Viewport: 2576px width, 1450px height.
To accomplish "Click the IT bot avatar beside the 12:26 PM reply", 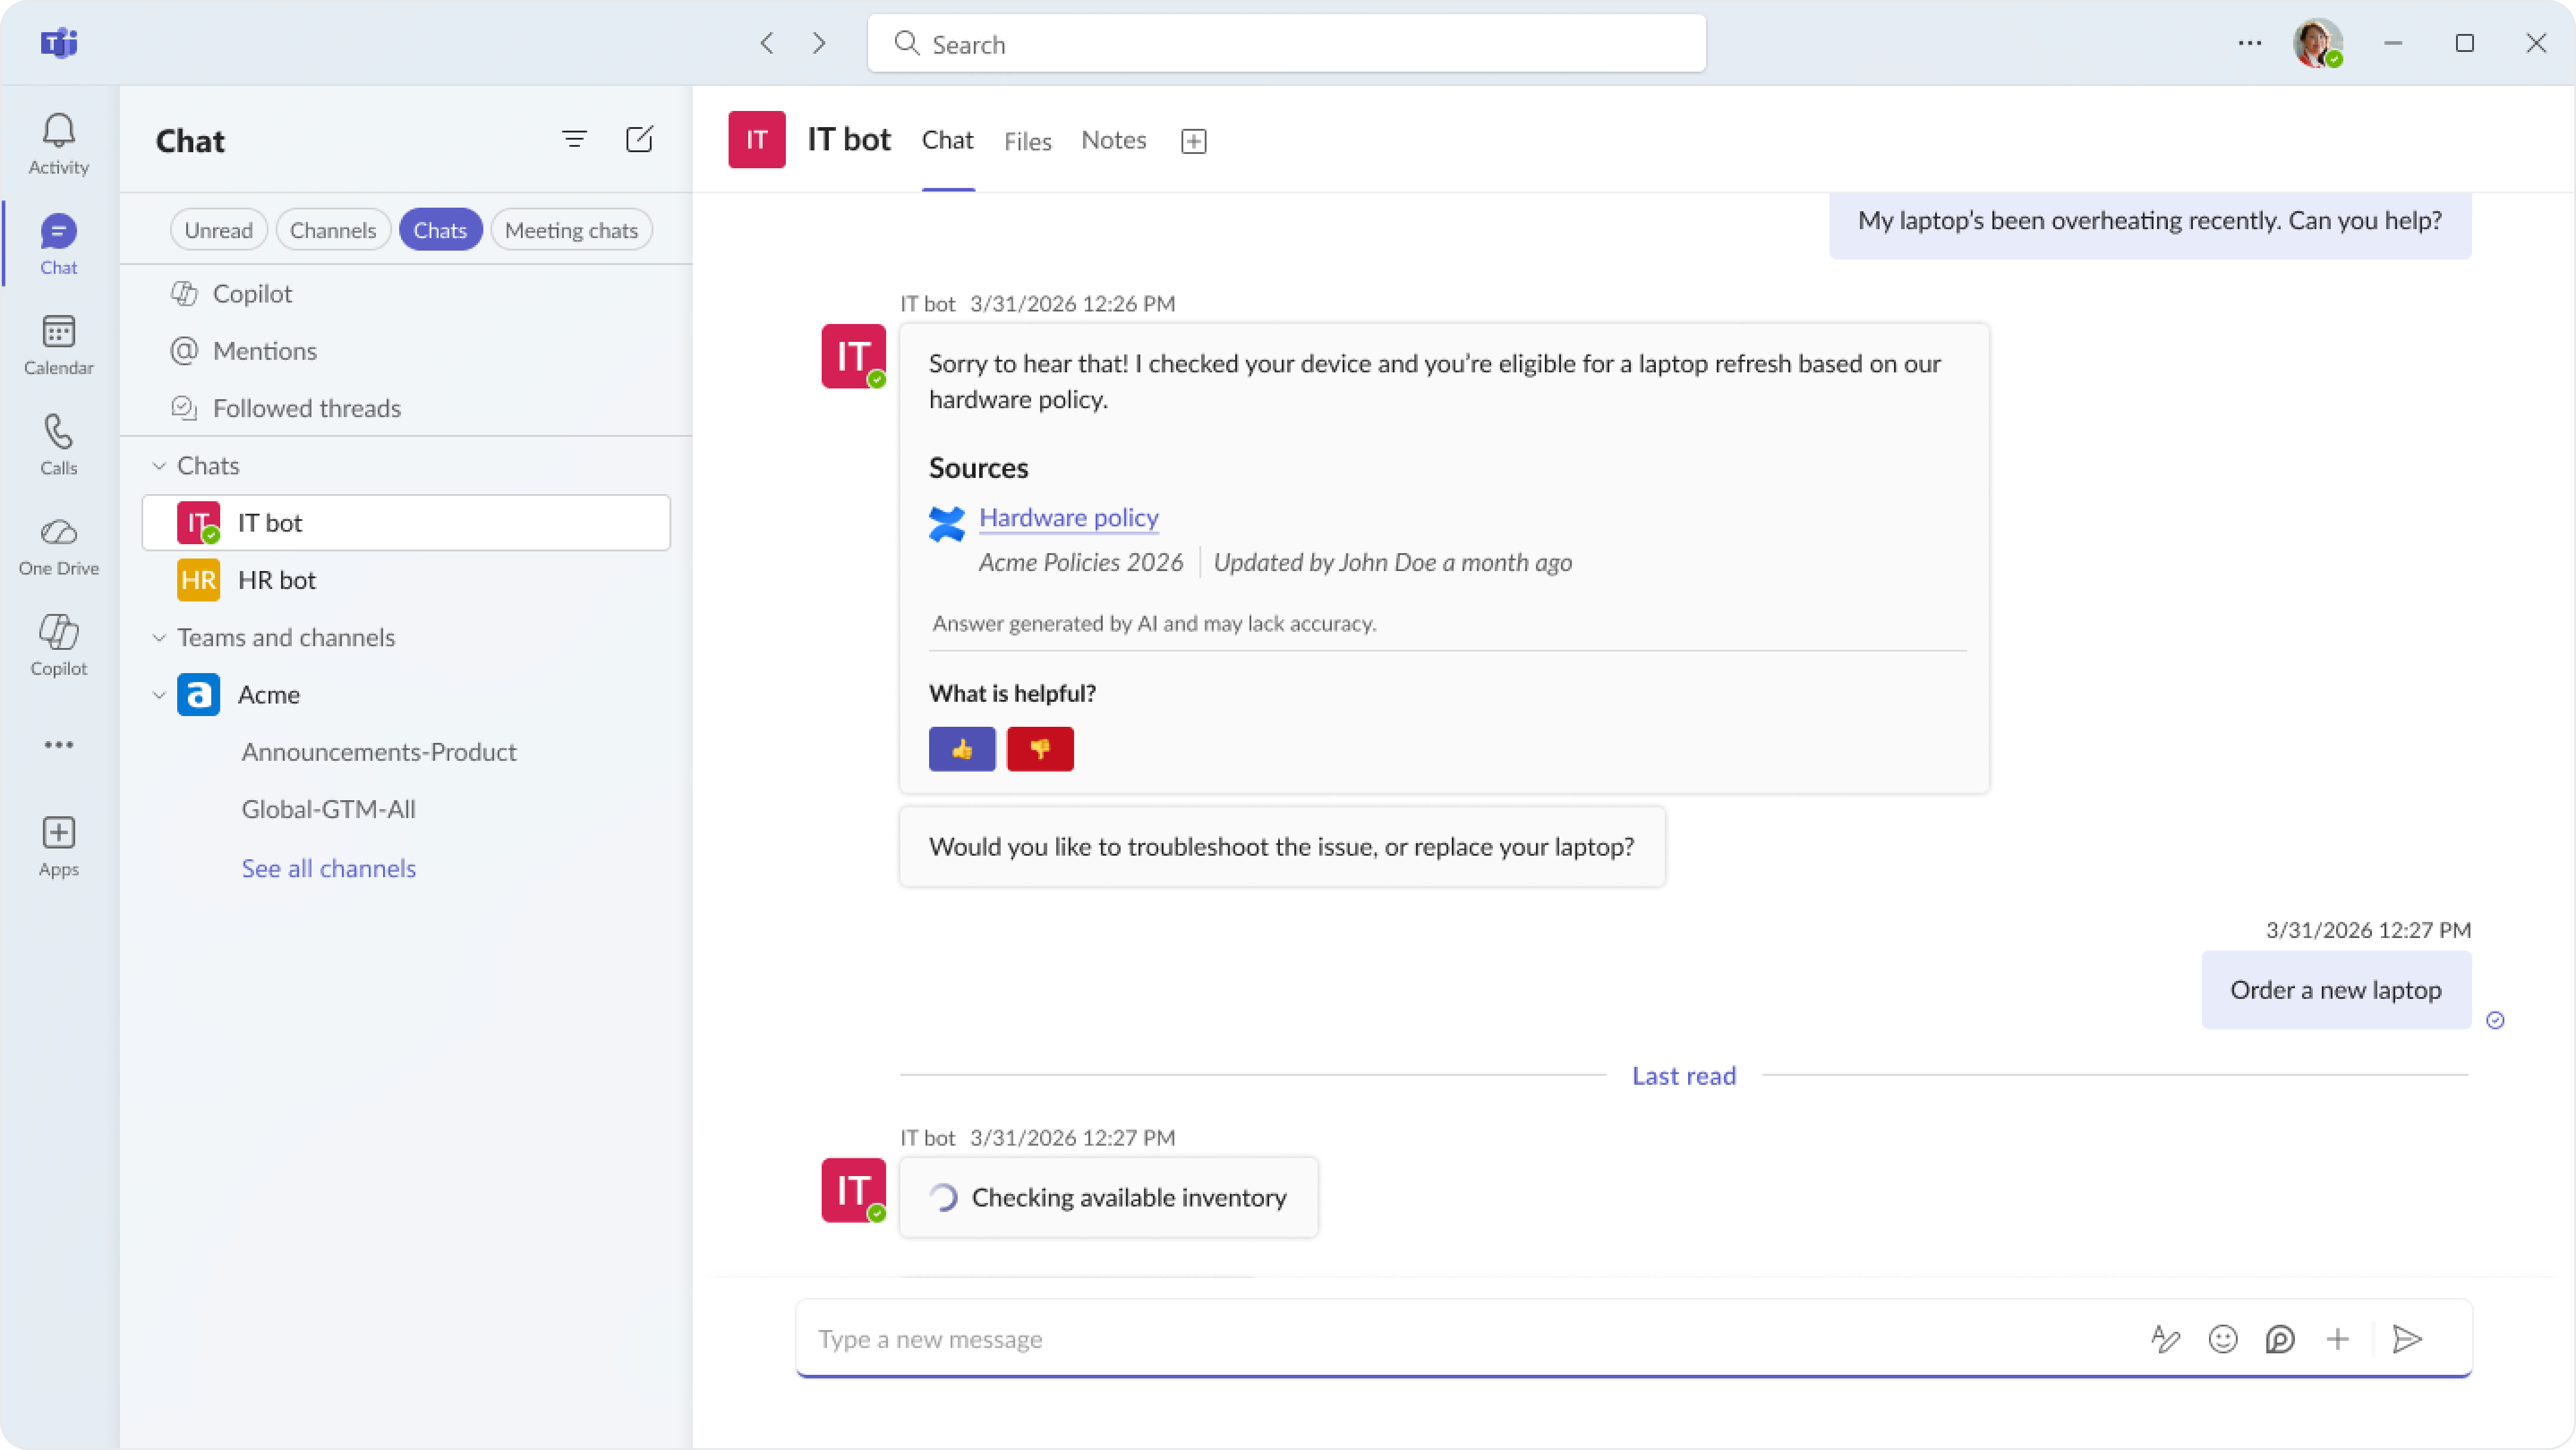I will (x=853, y=356).
